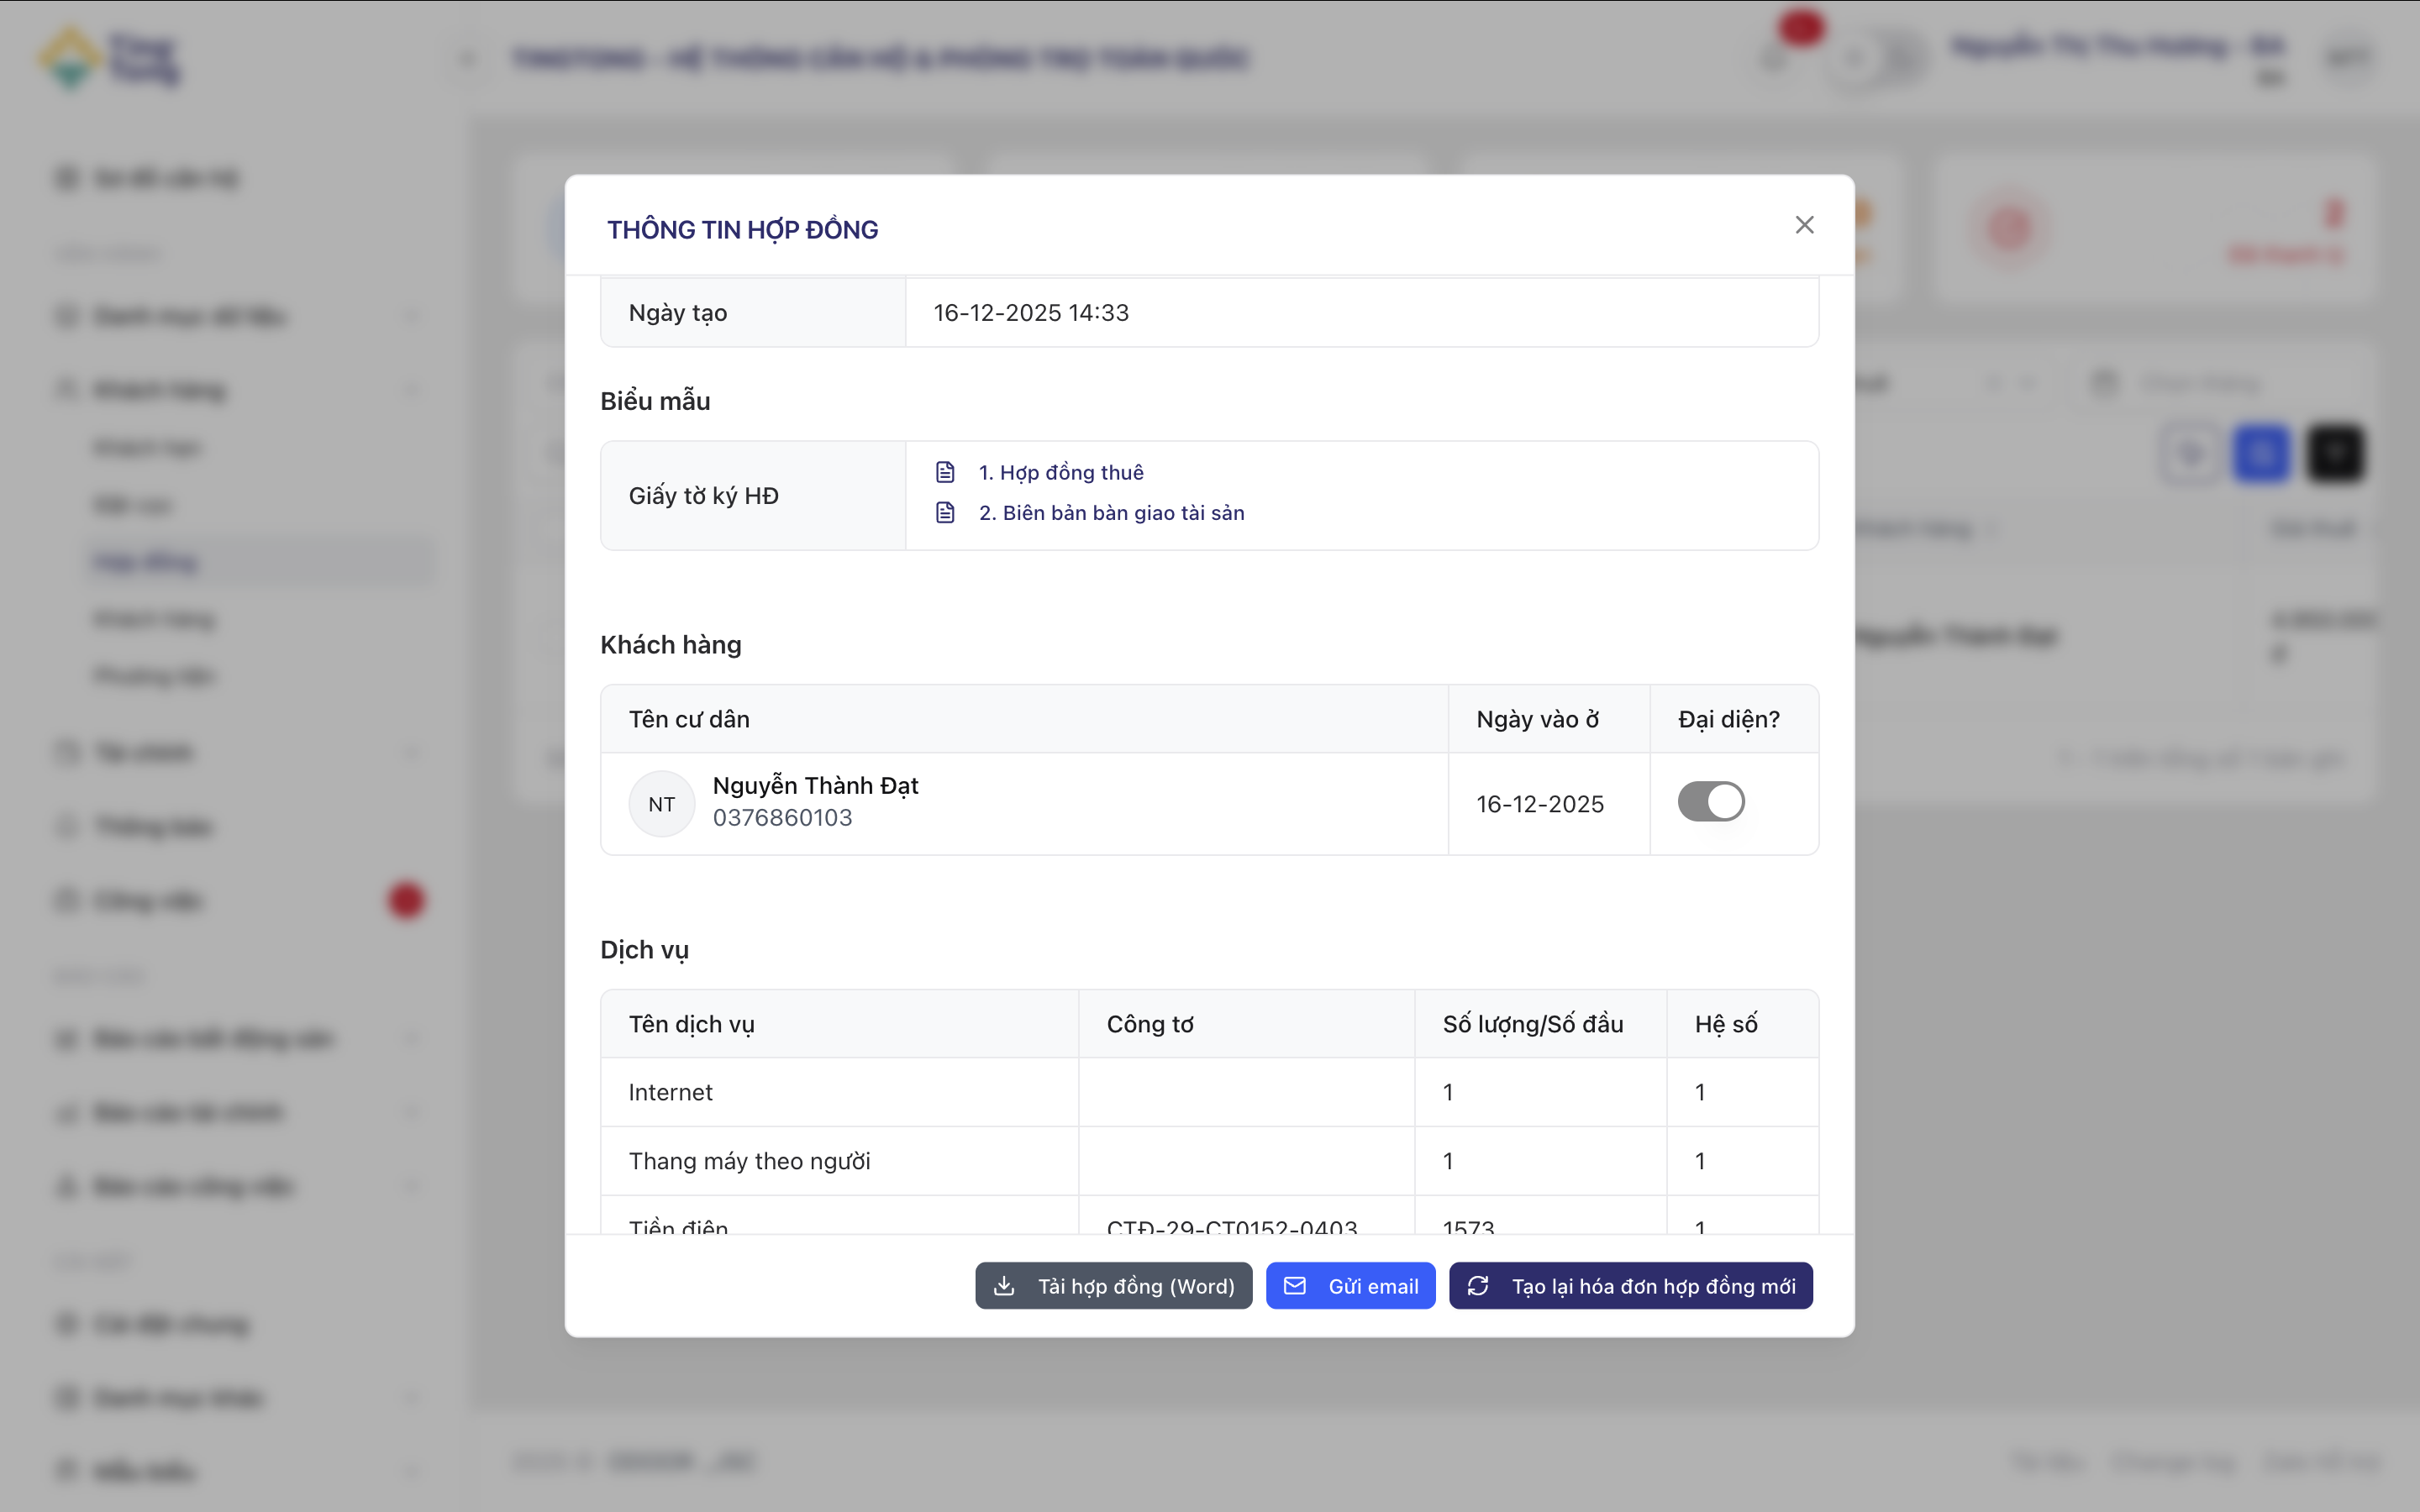This screenshot has width=2420, height=1512.
Task: Click phone number 0376860103
Action: tap(782, 818)
